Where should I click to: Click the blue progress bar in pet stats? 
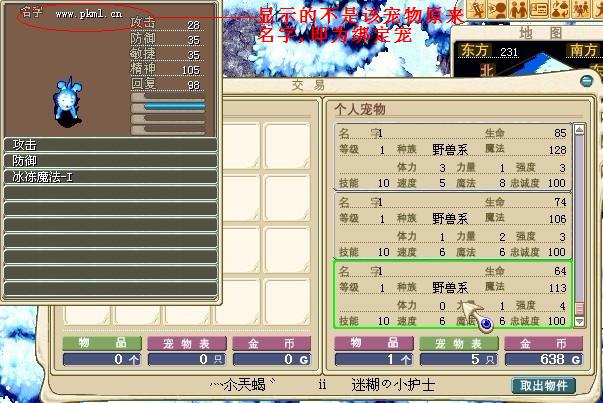pyautogui.click(x=174, y=104)
